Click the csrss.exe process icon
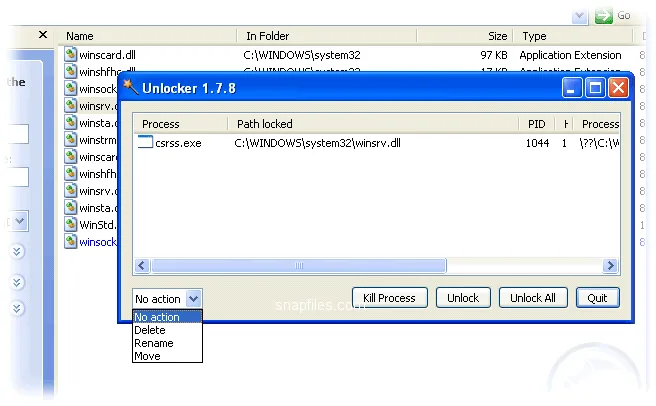The image size is (656, 406). (x=145, y=142)
